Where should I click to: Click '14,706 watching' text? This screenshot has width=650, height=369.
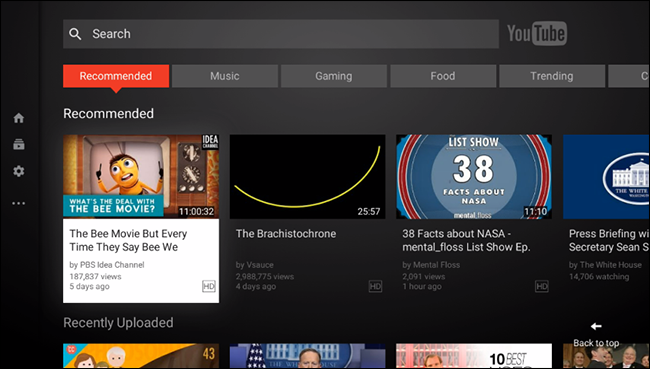[x=599, y=277]
